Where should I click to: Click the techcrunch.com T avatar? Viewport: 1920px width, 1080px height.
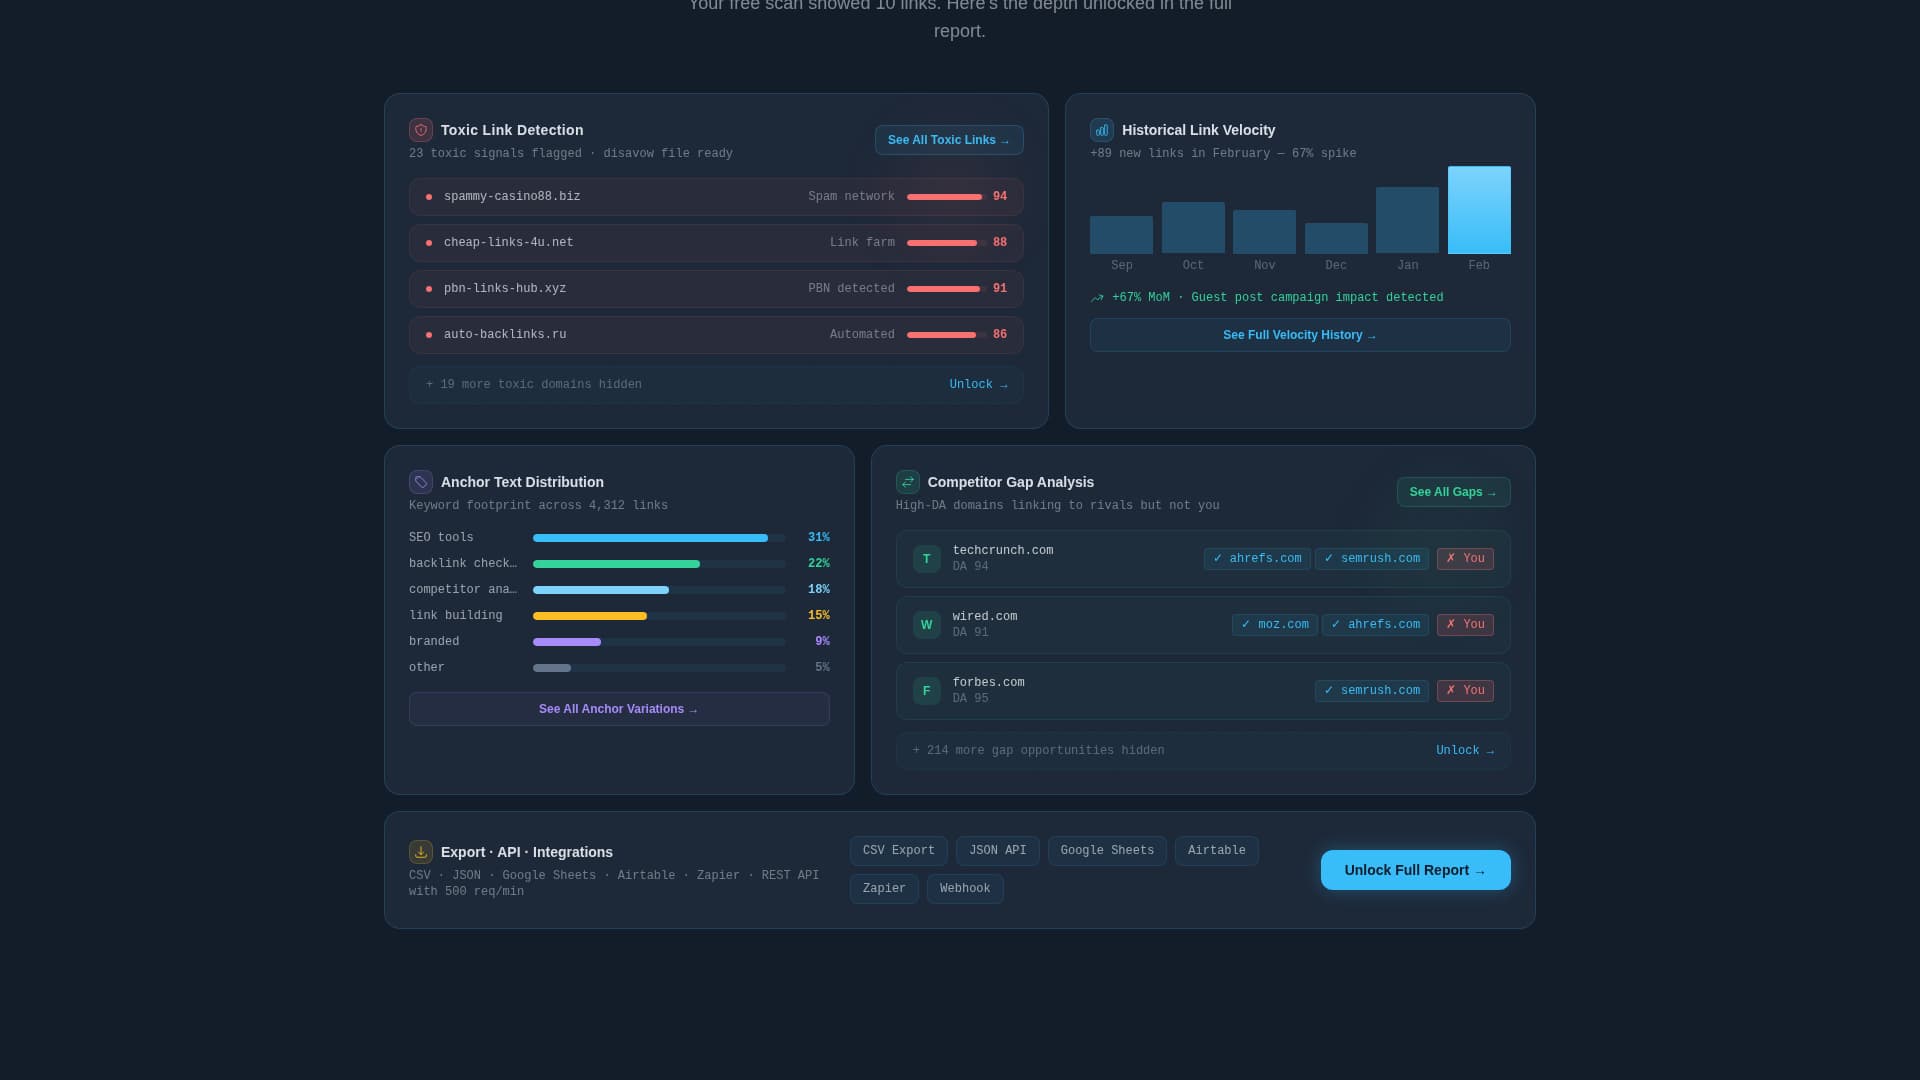926,559
